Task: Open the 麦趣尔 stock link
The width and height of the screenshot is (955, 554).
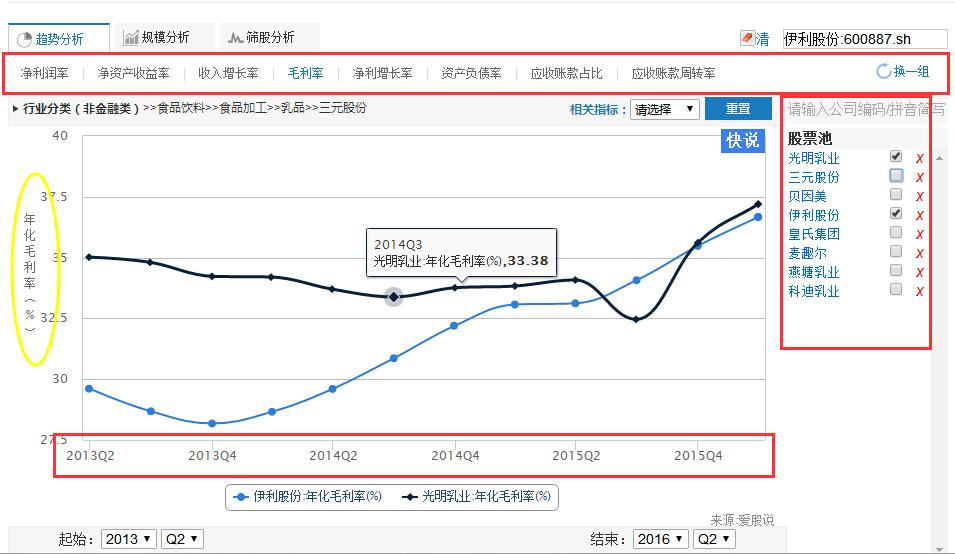Action: [x=808, y=253]
